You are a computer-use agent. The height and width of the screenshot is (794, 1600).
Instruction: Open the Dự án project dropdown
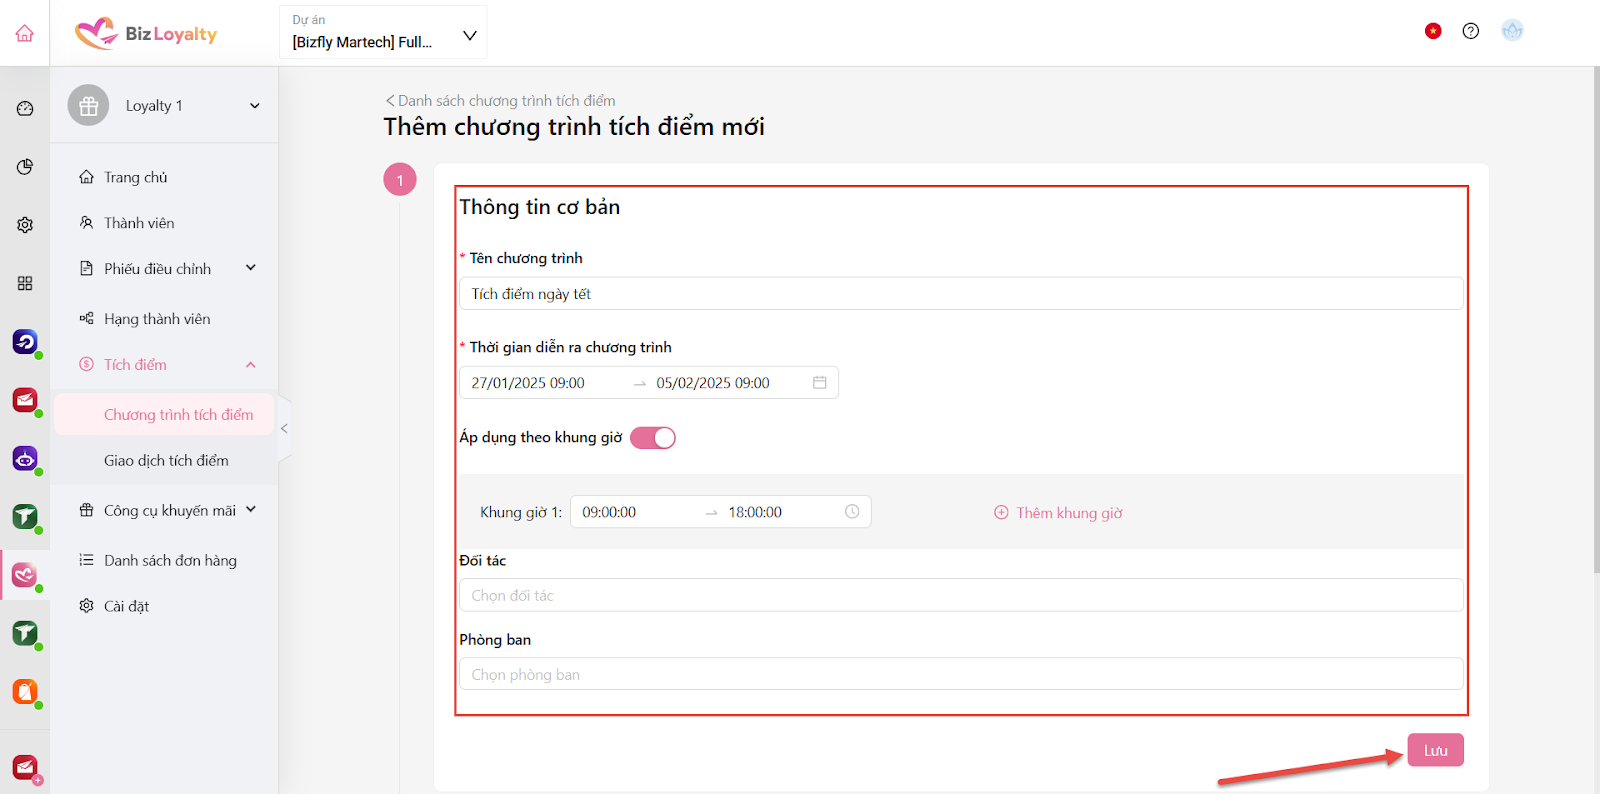(383, 32)
